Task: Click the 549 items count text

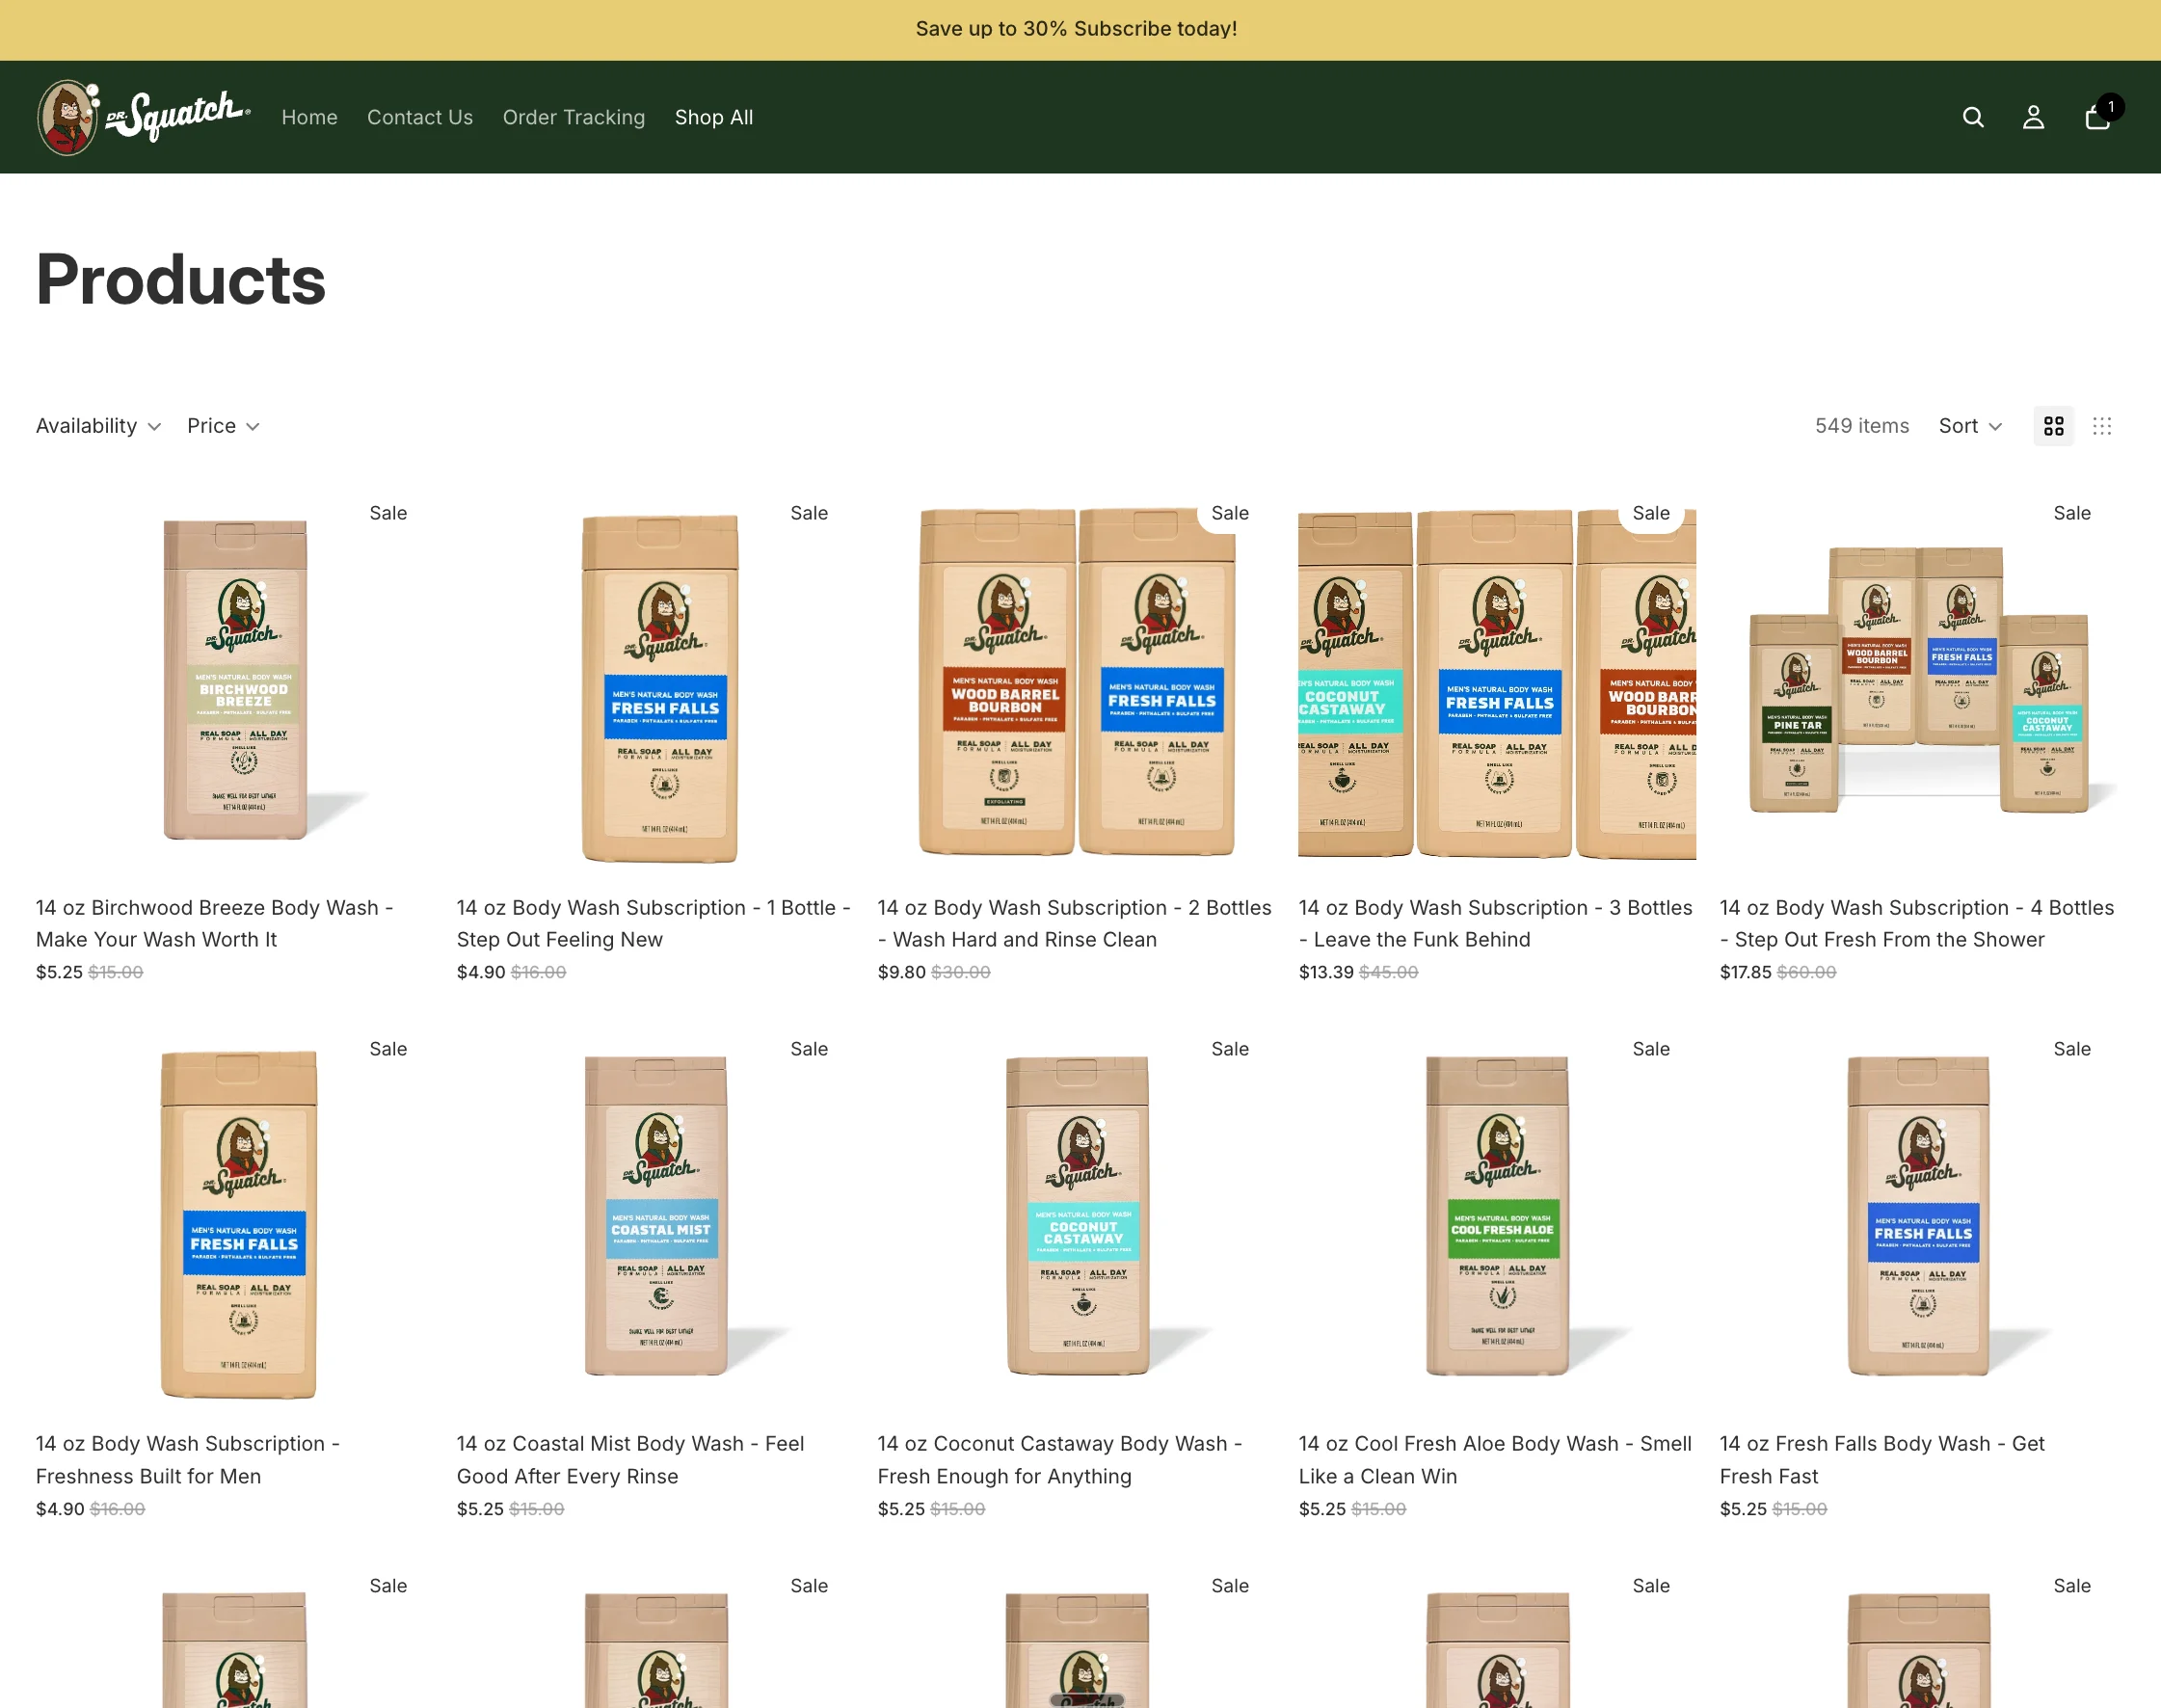Action: [1862, 426]
